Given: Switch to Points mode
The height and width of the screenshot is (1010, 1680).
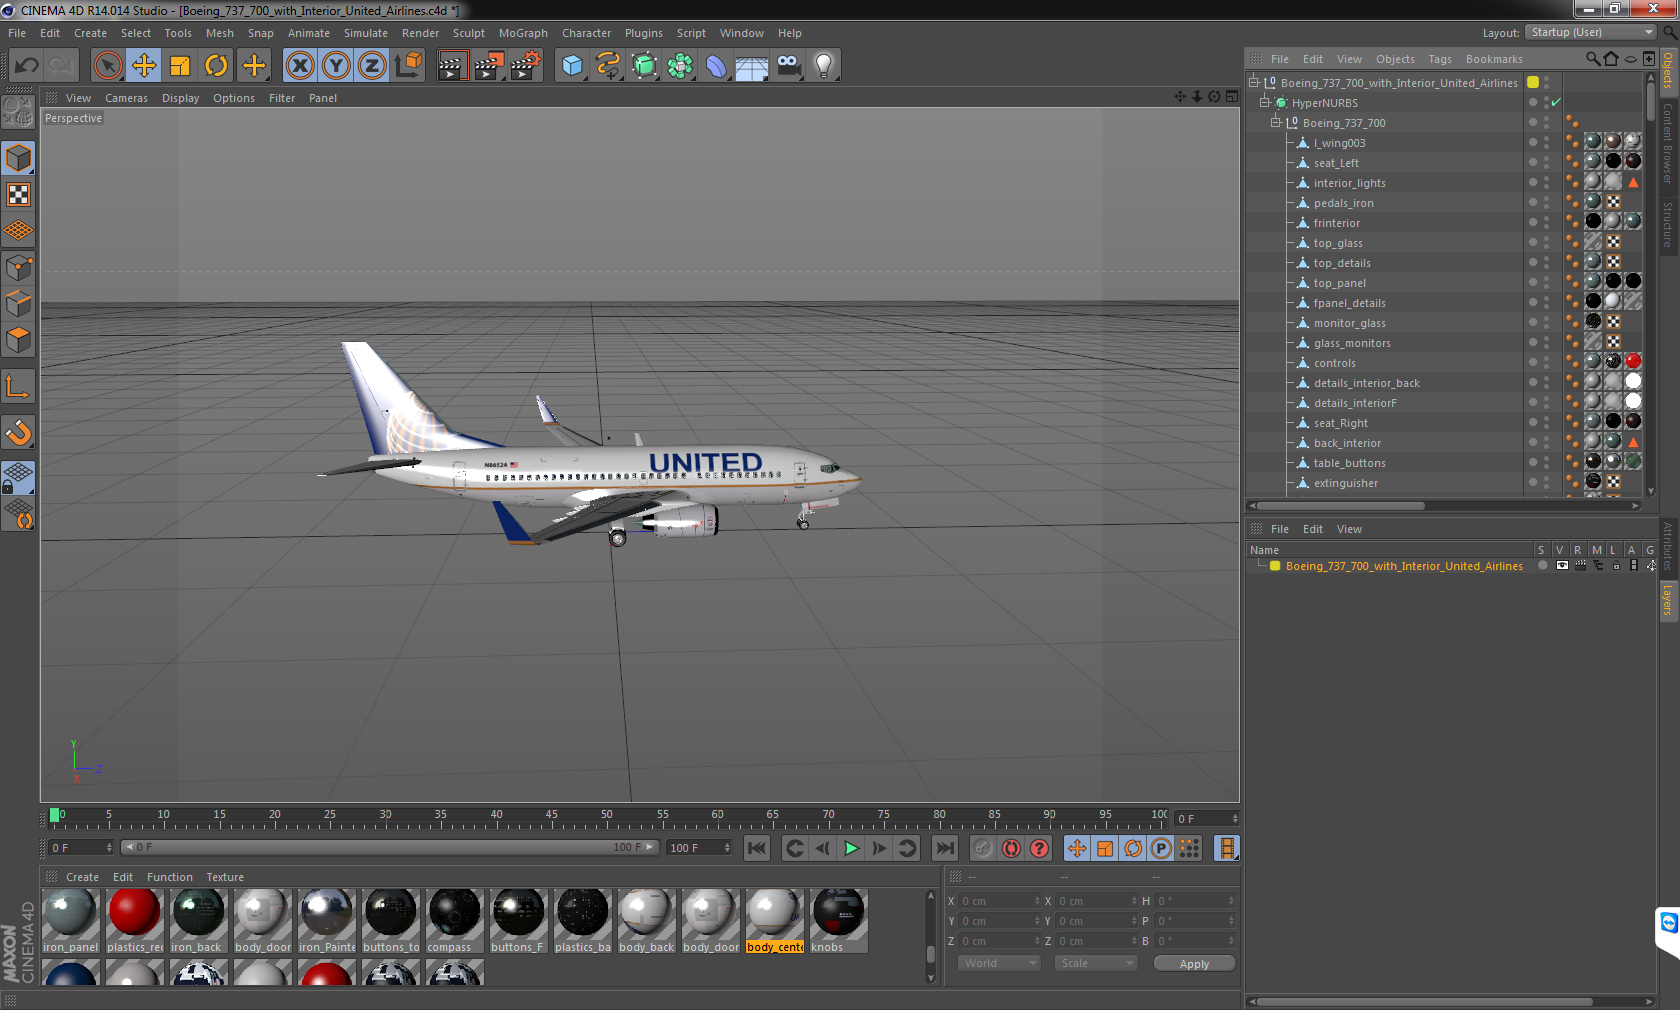Looking at the screenshot, I should click(18, 268).
